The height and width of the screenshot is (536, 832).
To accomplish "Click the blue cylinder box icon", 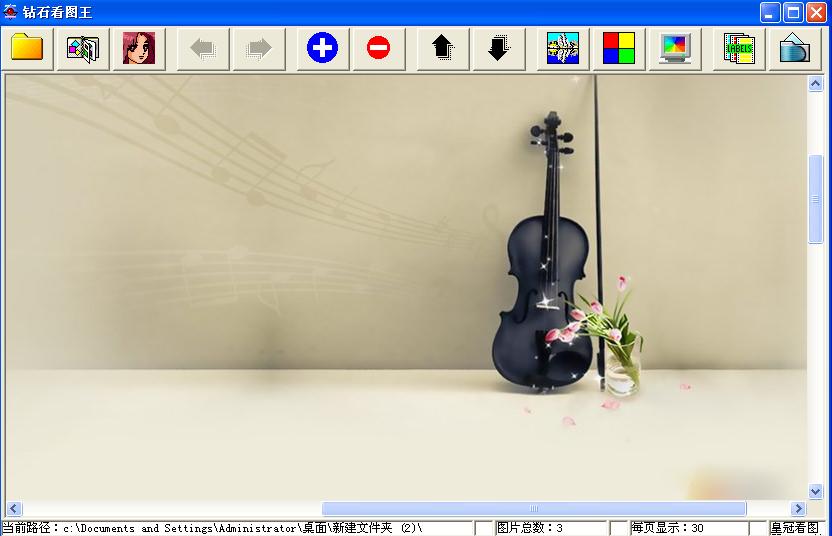I will [x=795, y=48].
